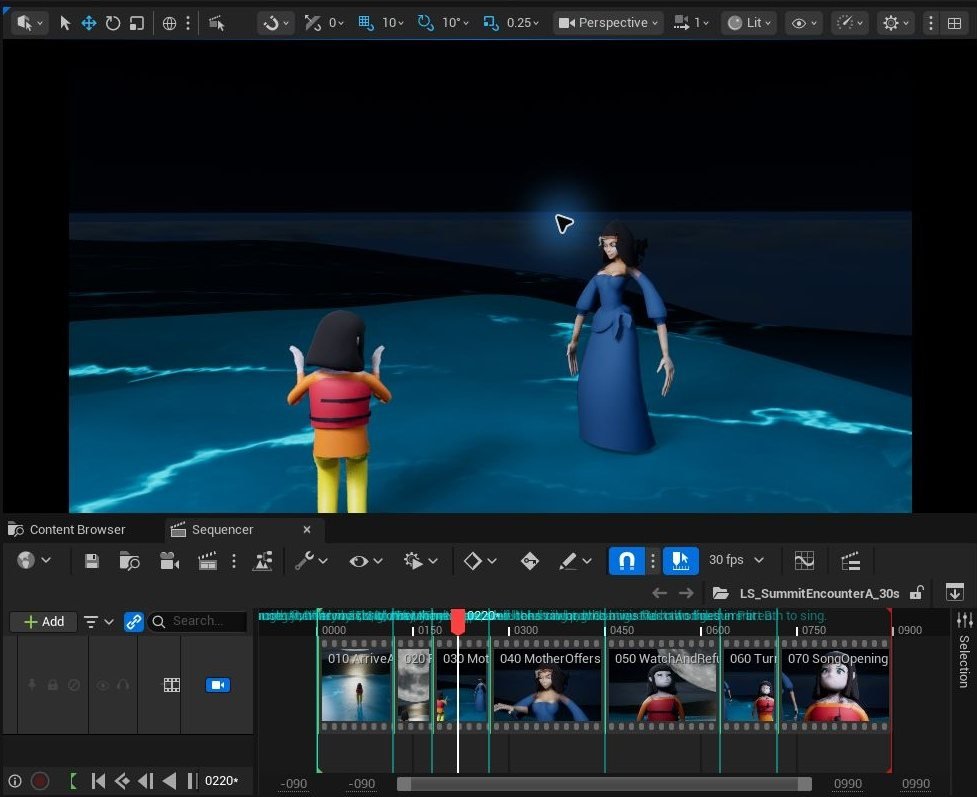Screen dimensions: 977x797
Task: Save the current sequence
Action: [x=92, y=561]
